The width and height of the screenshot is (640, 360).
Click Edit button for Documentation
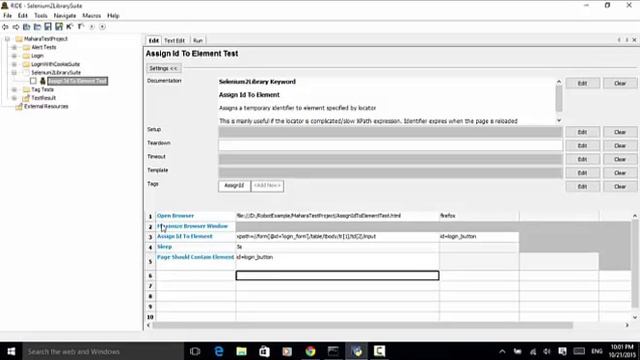click(582, 83)
